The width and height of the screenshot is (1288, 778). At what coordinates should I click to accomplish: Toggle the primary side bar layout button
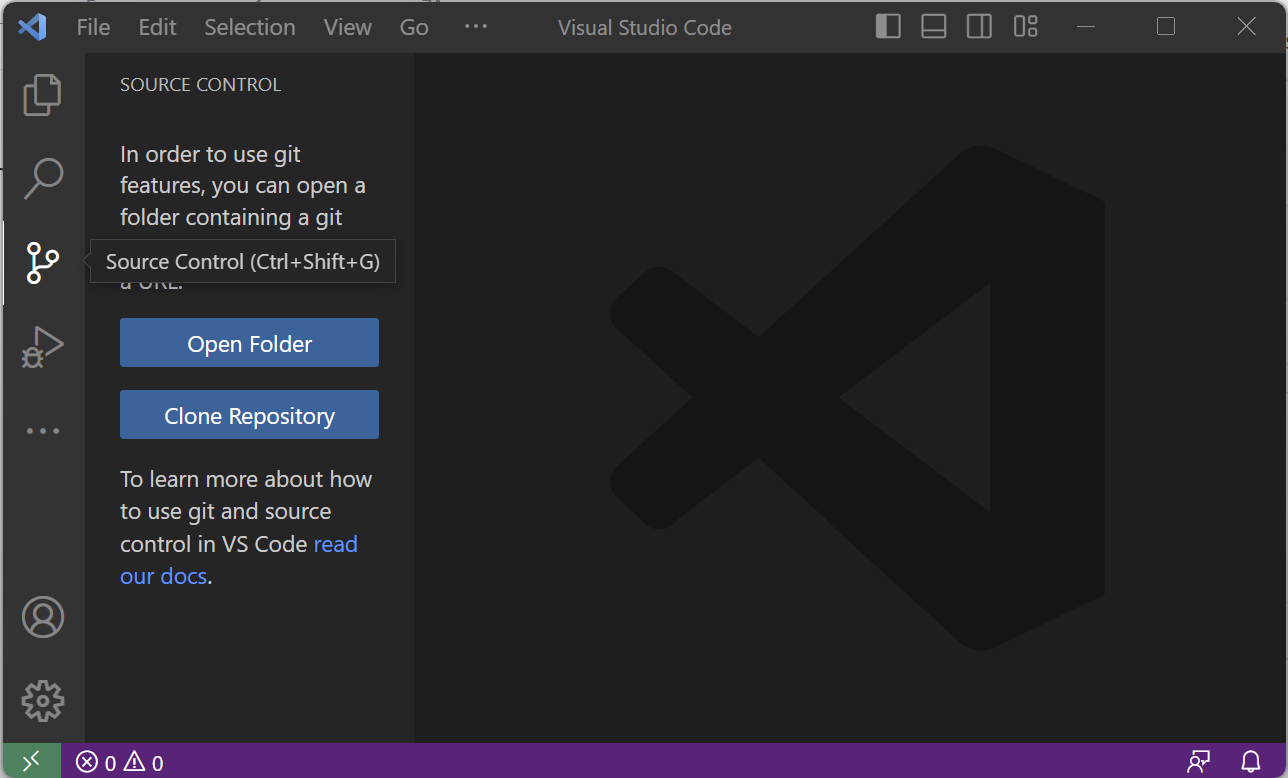tap(888, 27)
